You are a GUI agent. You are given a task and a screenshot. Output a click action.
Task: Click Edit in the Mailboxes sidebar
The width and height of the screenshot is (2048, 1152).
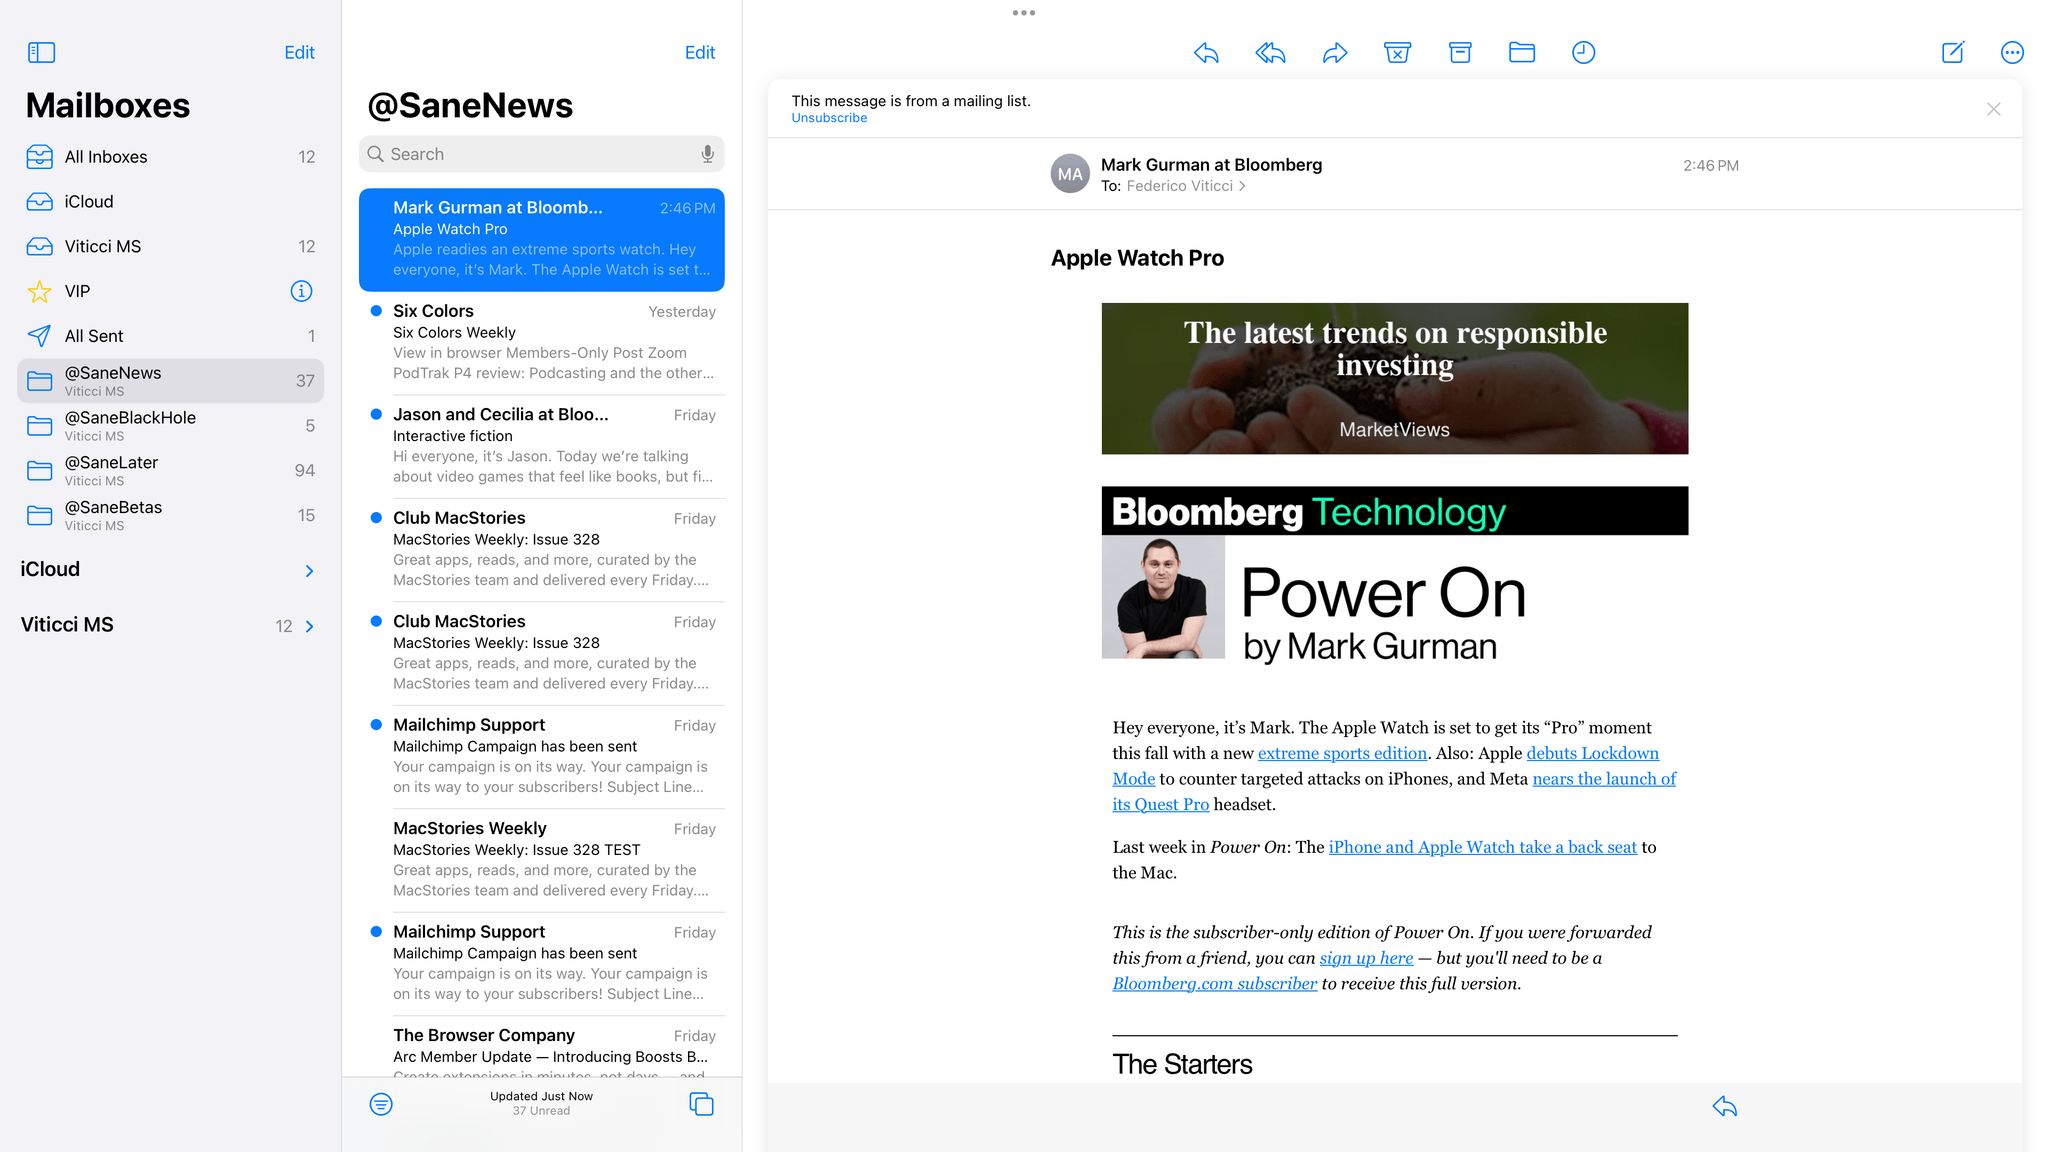pos(299,52)
